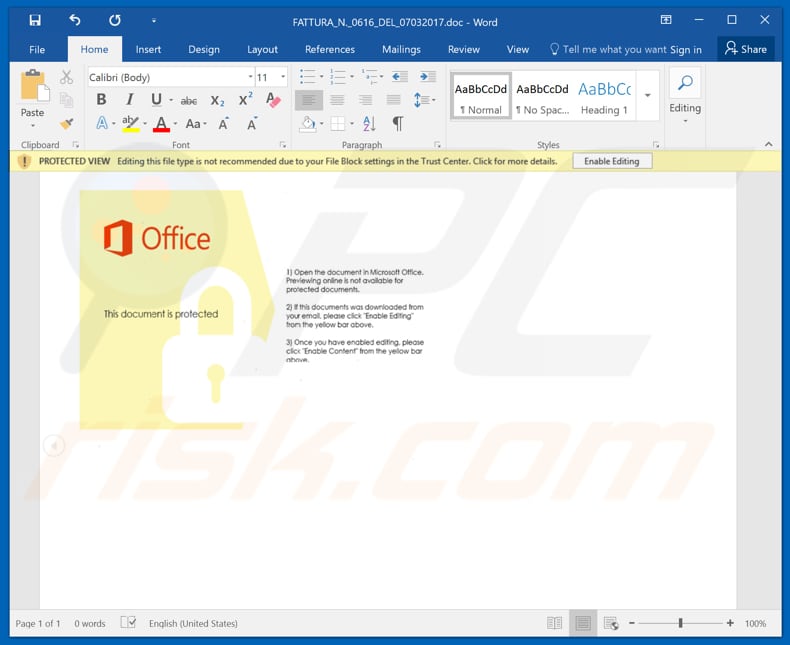Toggle Underline formatting
Image resolution: width=790 pixels, height=645 pixels.
tap(157, 100)
